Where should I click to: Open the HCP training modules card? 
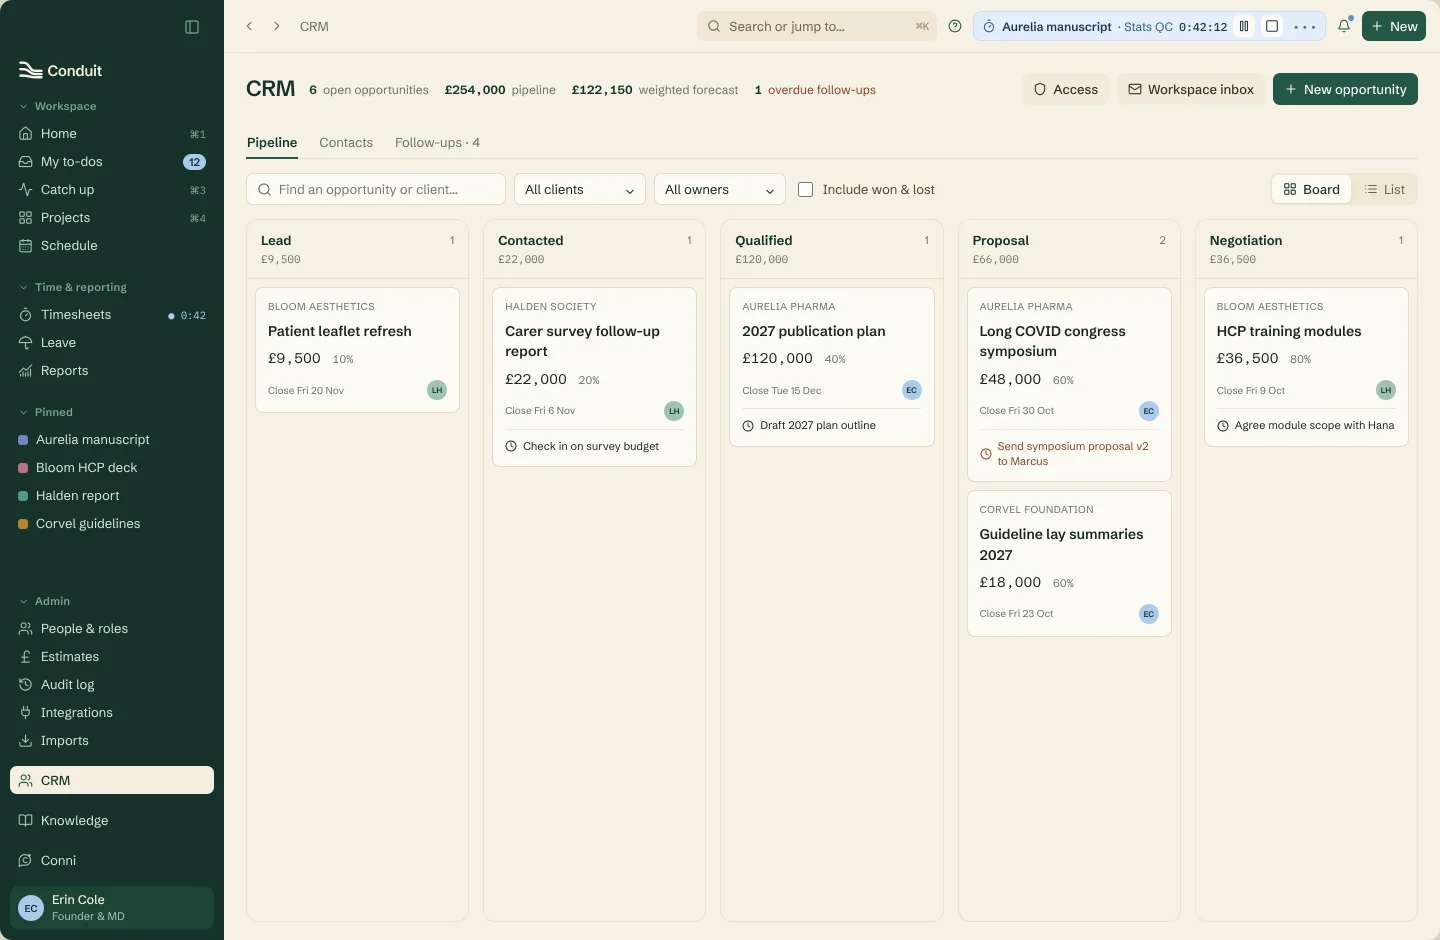click(1306, 367)
